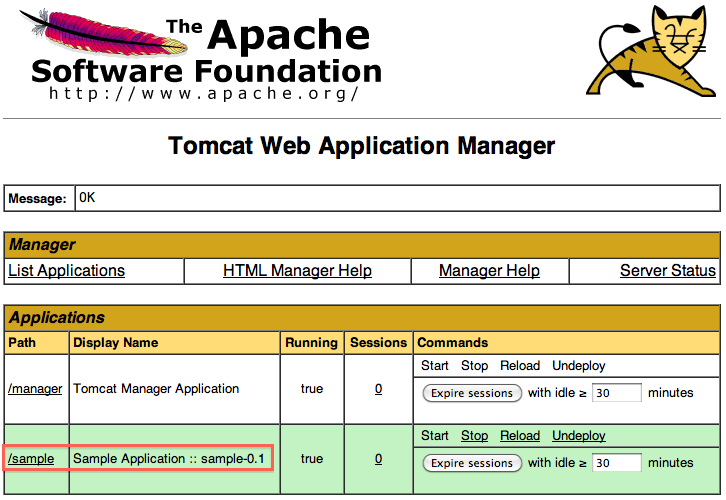The width and height of the screenshot is (726, 500).
Task: Open the /manager application path
Action: [35, 389]
